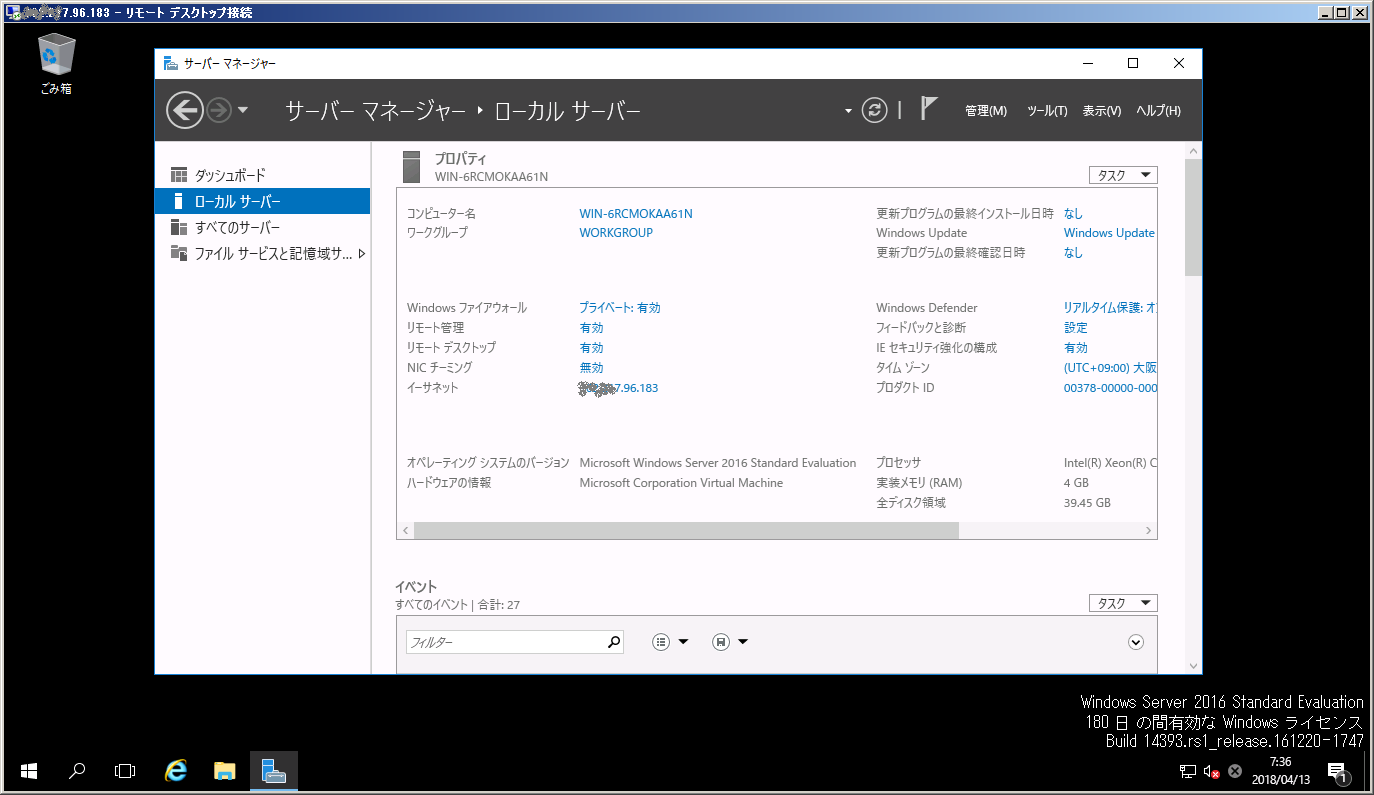Viewport: 1374px width, 795px height.
Task: Expand the events filter chevron button
Action: [x=1135, y=642]
